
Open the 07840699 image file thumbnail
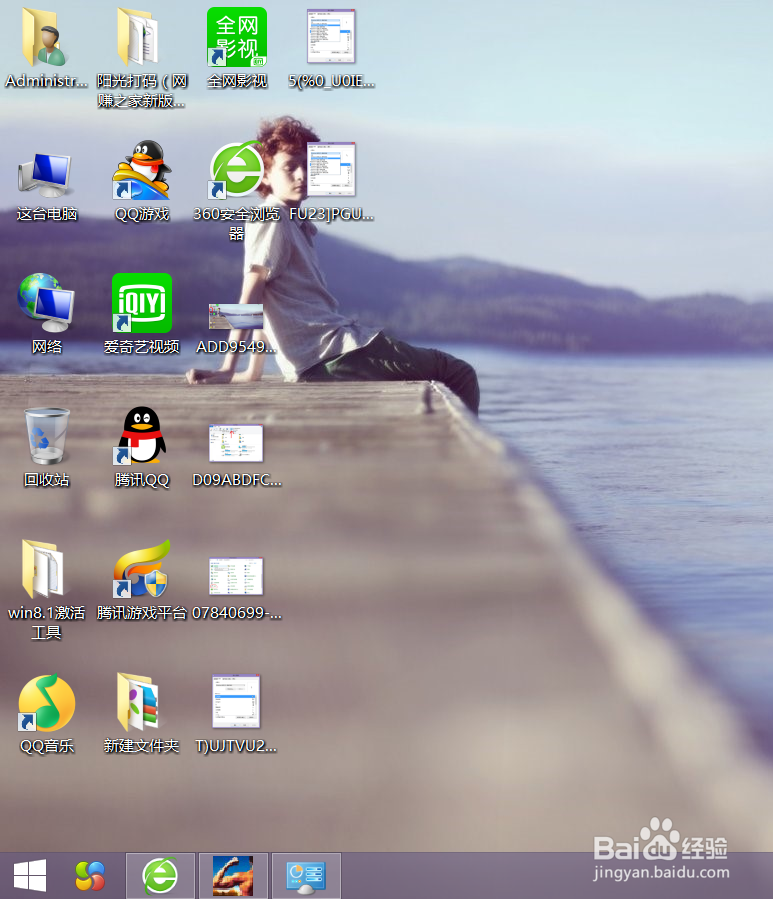click(x=236, y=576)
